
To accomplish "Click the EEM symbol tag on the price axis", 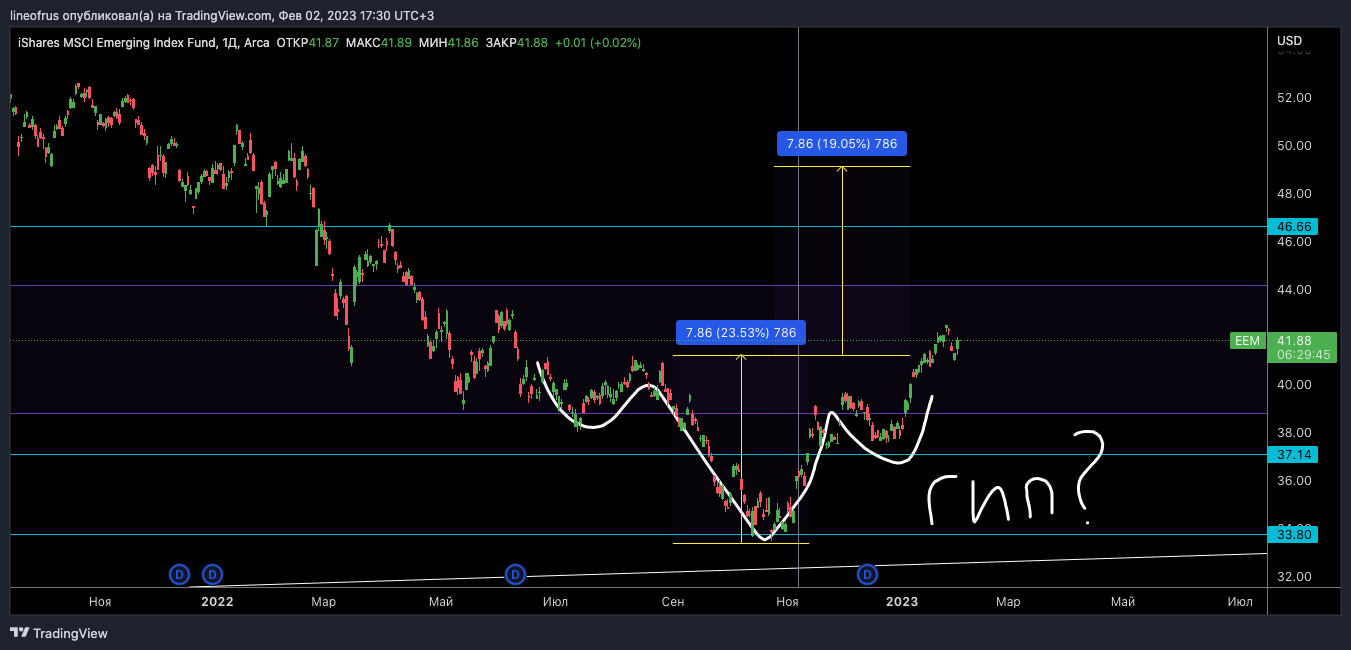I will pyautogui.click(x=1247, y=340).
